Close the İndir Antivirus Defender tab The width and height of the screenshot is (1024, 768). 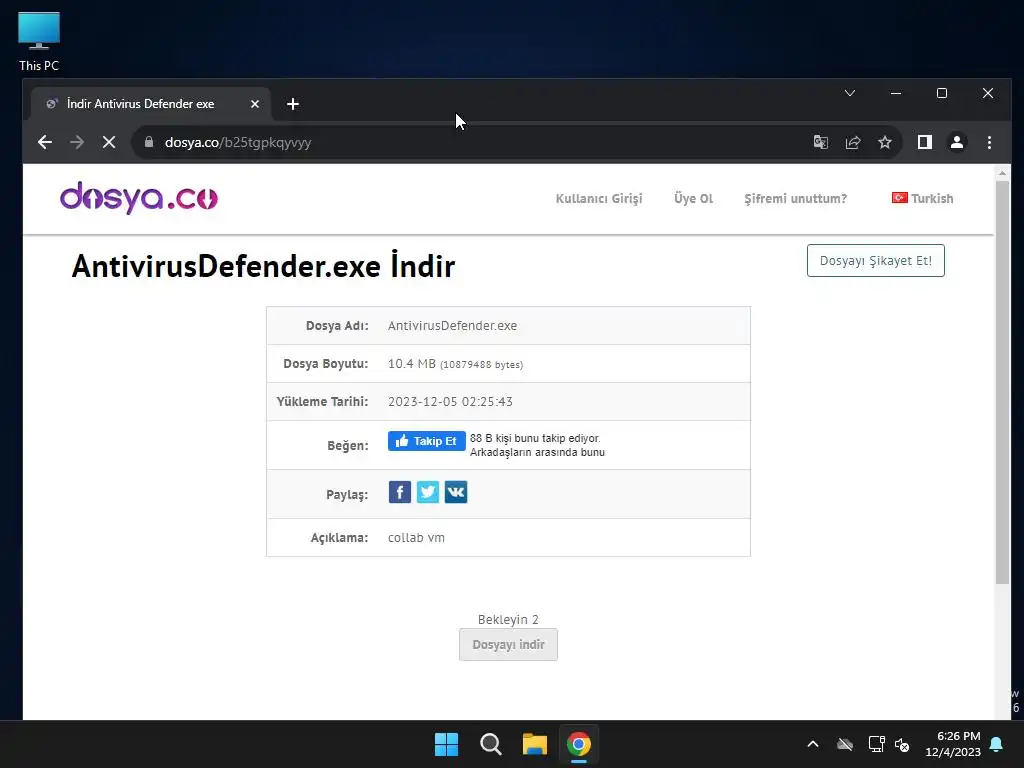(255, 104)
